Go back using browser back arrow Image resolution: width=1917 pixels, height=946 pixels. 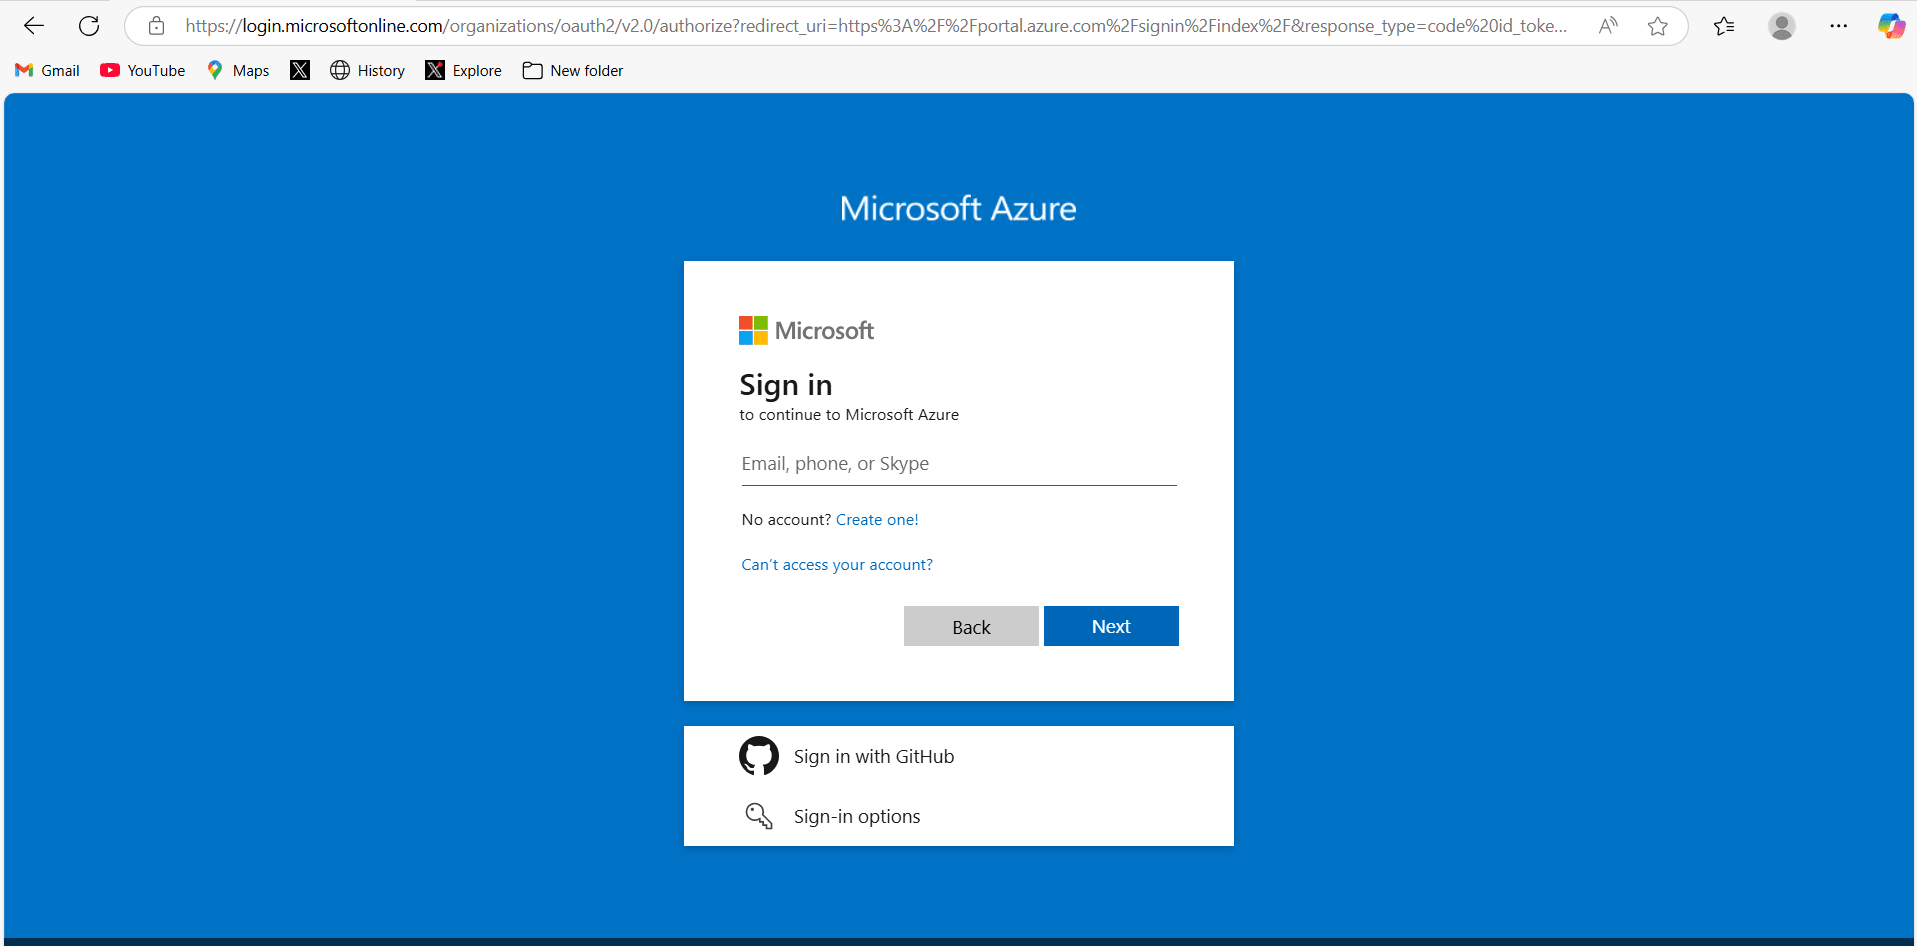point(34,26)
